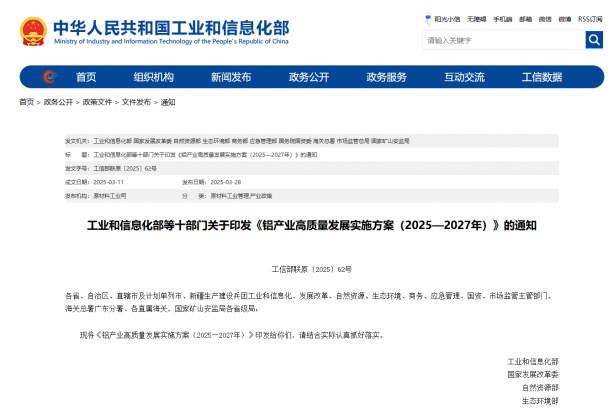Click the 分类 value 原材料工业管理/产业政策
This screenshot has width=614, height=410.
241,196
